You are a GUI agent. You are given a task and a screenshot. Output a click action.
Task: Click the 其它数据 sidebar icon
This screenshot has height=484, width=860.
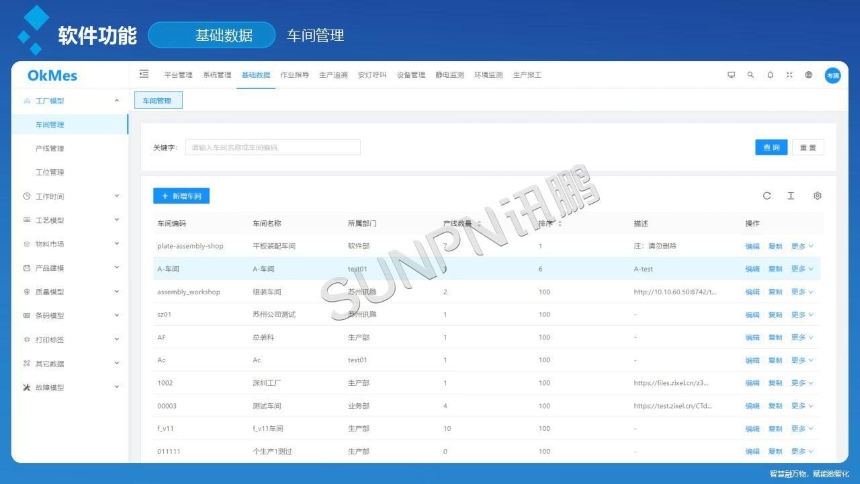click(26, 363)
